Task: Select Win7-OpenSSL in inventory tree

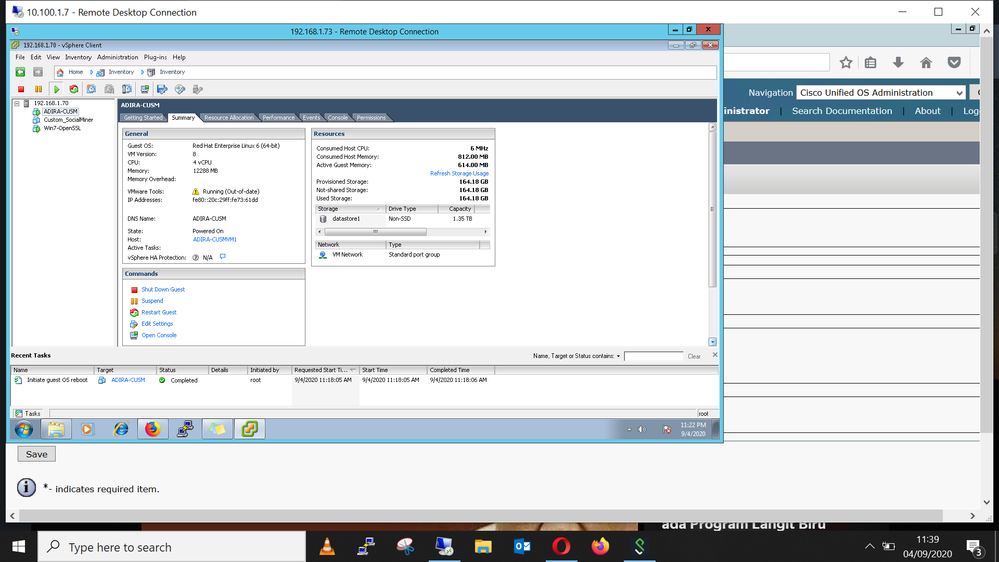Action: 62,128
